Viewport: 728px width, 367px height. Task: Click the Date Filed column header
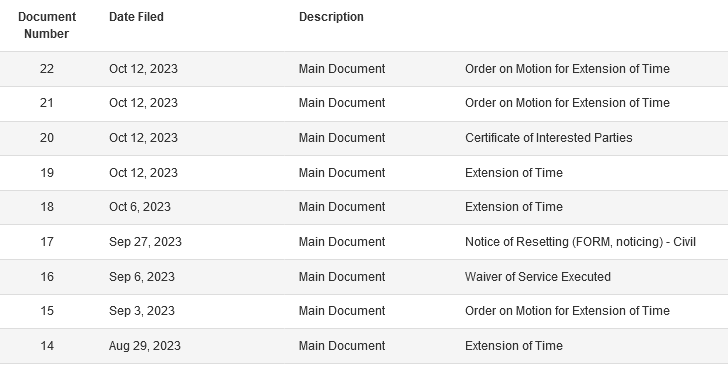[136, 17]
